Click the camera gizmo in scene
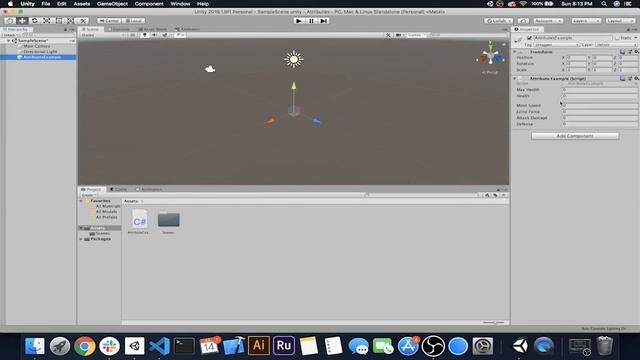This screenshot has width=640, height=360. click(210, 69)
